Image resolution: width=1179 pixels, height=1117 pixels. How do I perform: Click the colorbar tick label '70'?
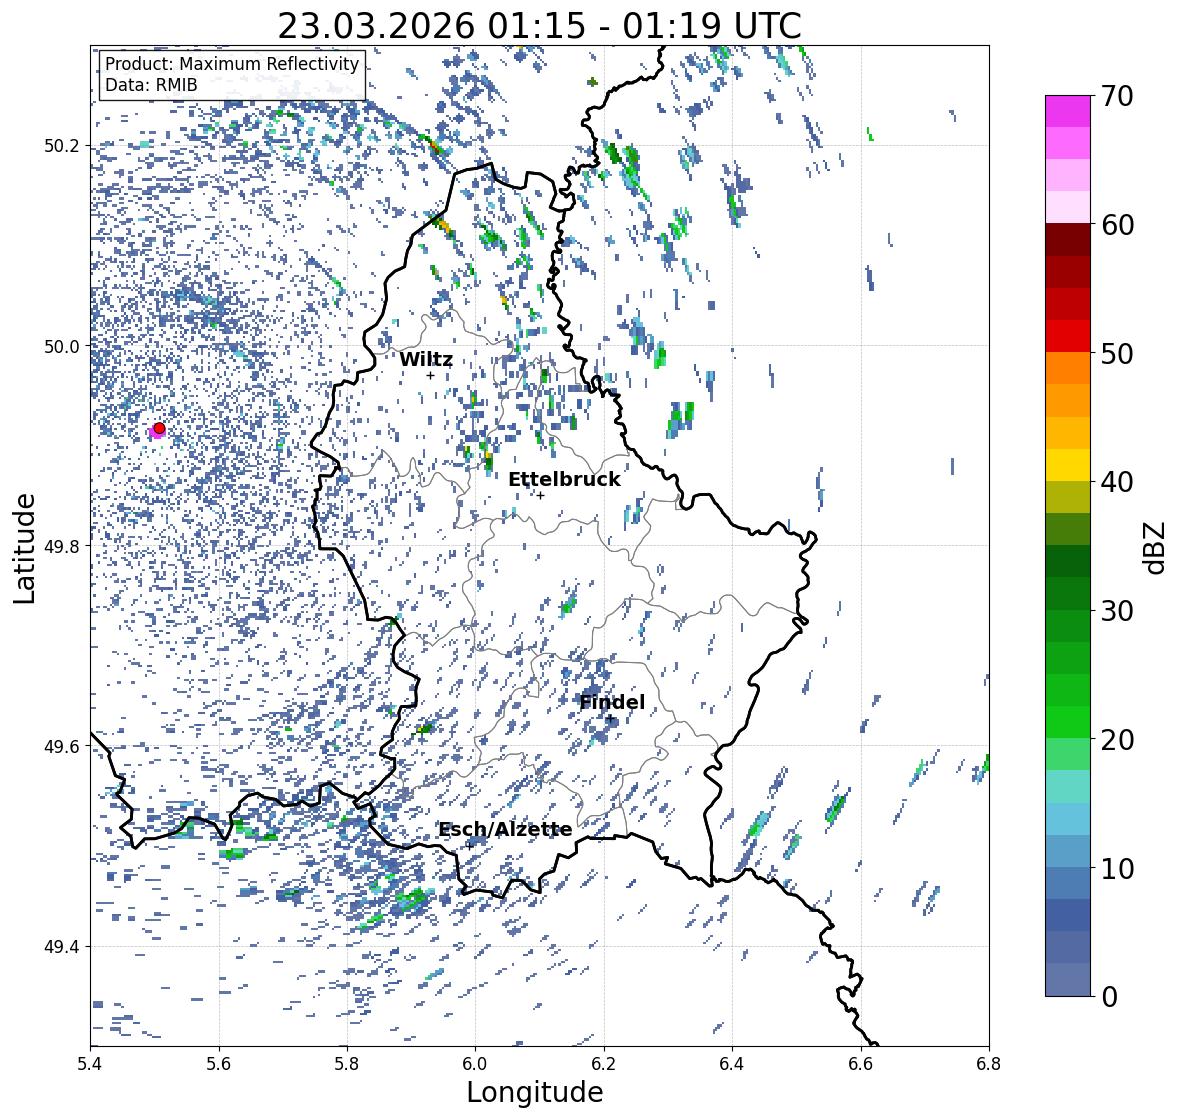click(x=1117, y=96)
